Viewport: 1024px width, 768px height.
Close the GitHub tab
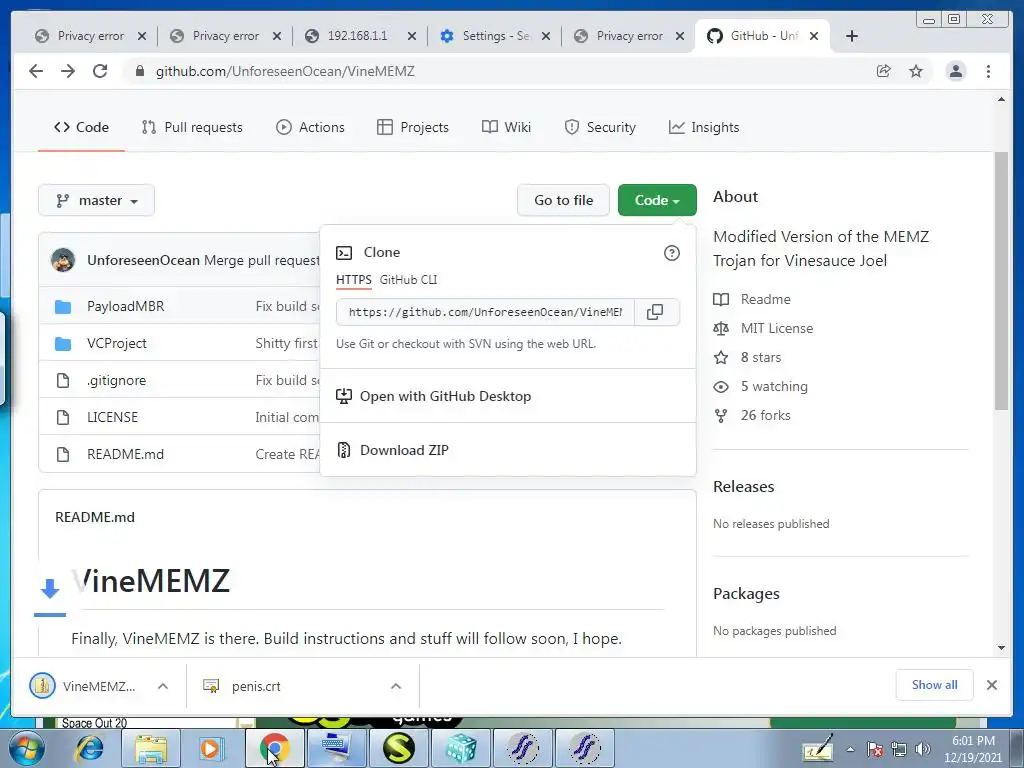(x=814, y=36)
